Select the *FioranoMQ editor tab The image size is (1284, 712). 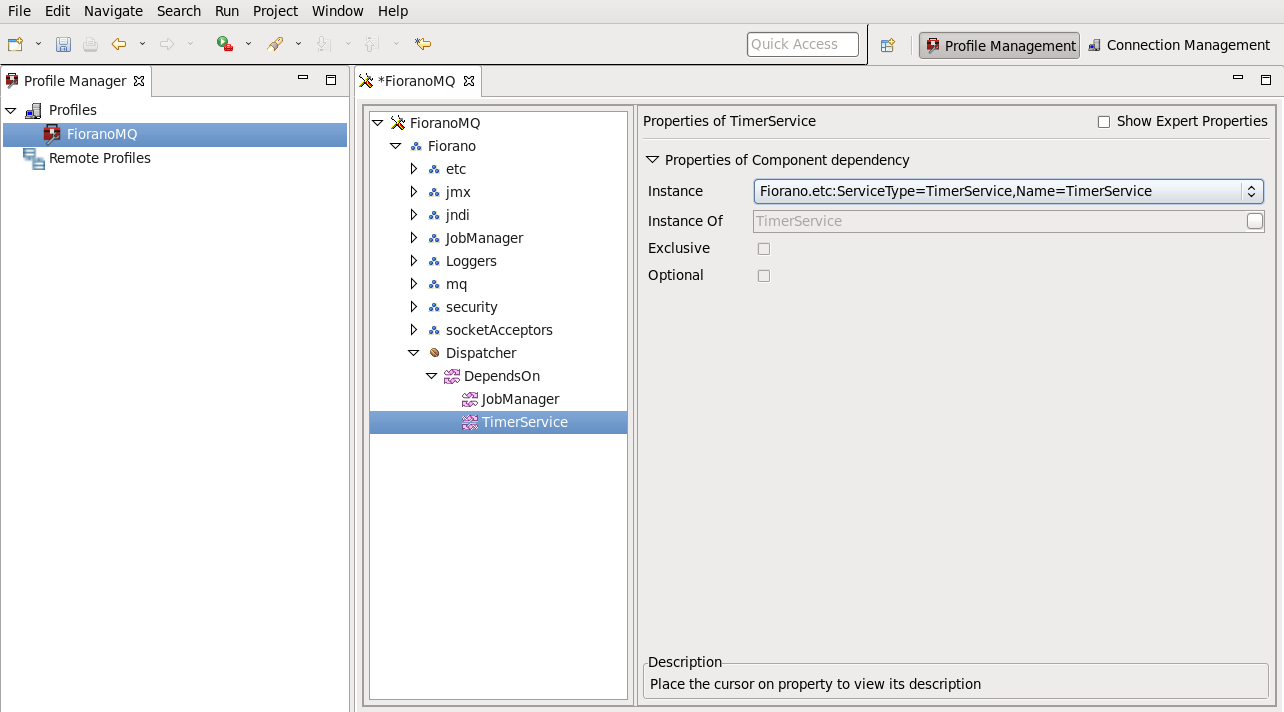coord(417,81)
